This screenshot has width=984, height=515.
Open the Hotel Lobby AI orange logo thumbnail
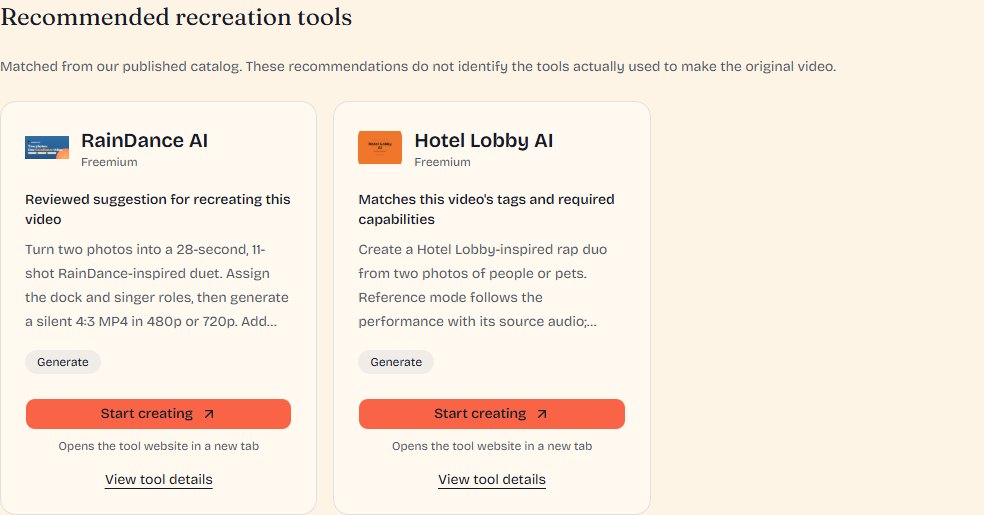380,147
